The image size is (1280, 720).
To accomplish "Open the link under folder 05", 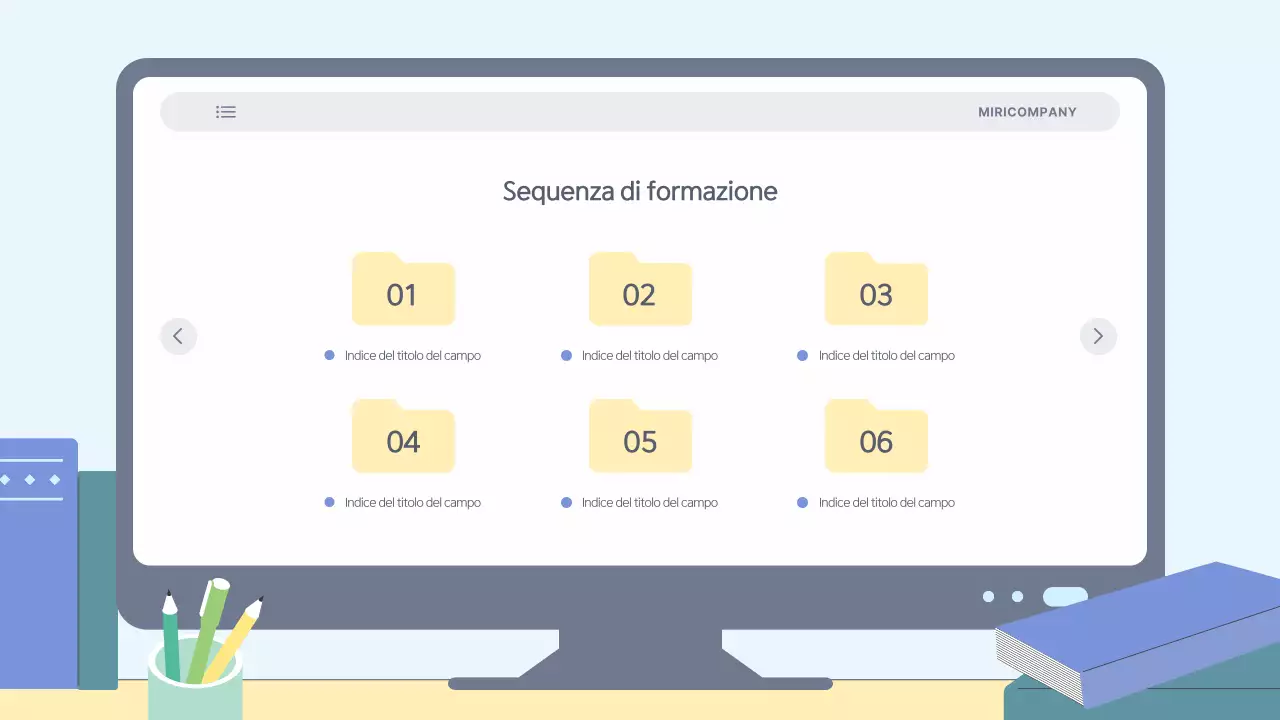I will 649,502.
